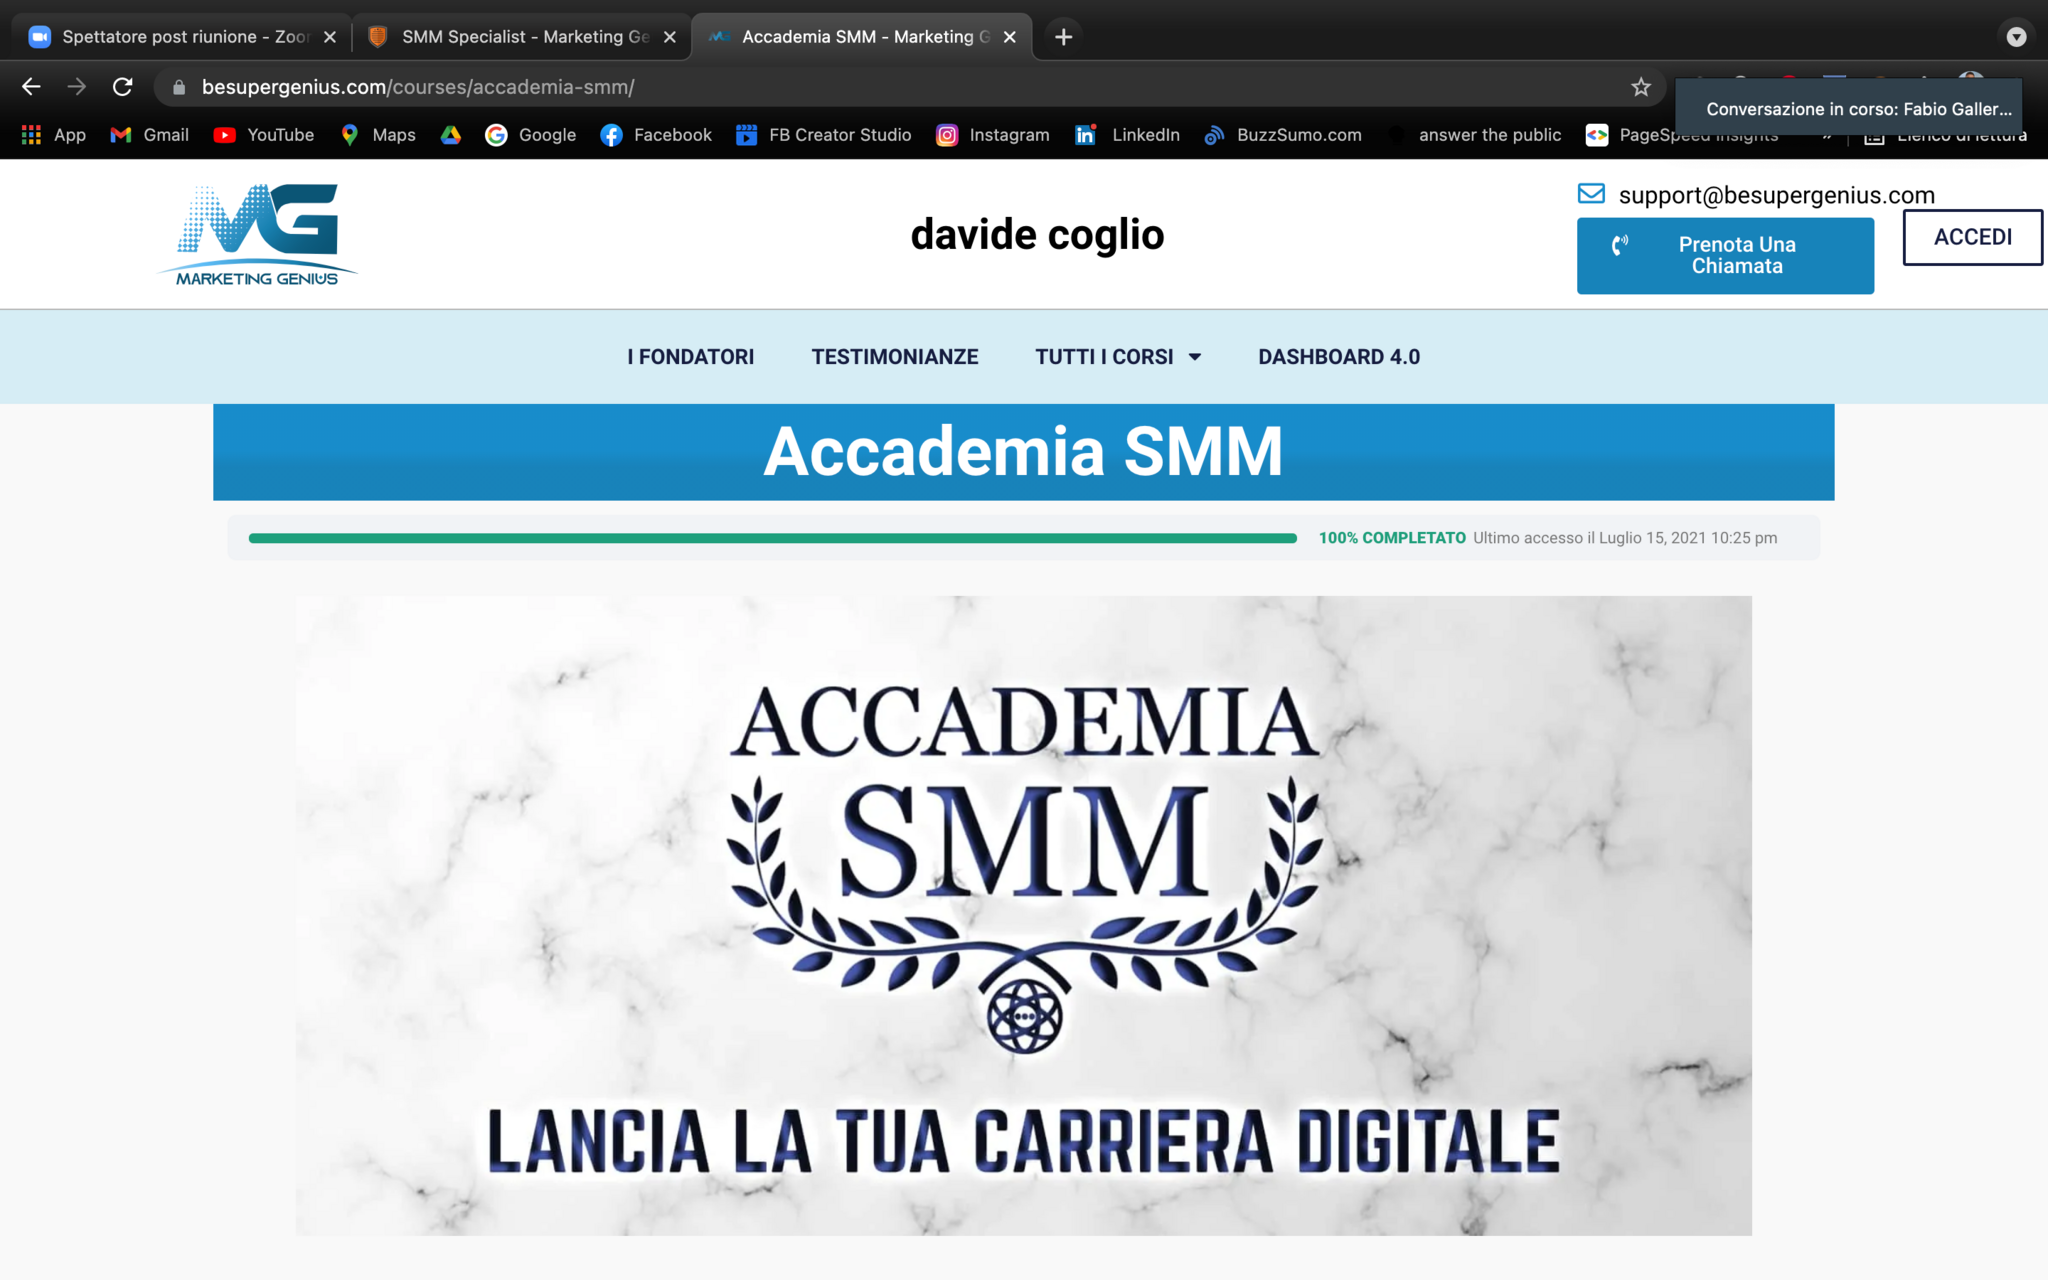2048x1280 pixels.
Task: Click the green course progress bar
Action: pyautogui.click(x=772, y=538)
